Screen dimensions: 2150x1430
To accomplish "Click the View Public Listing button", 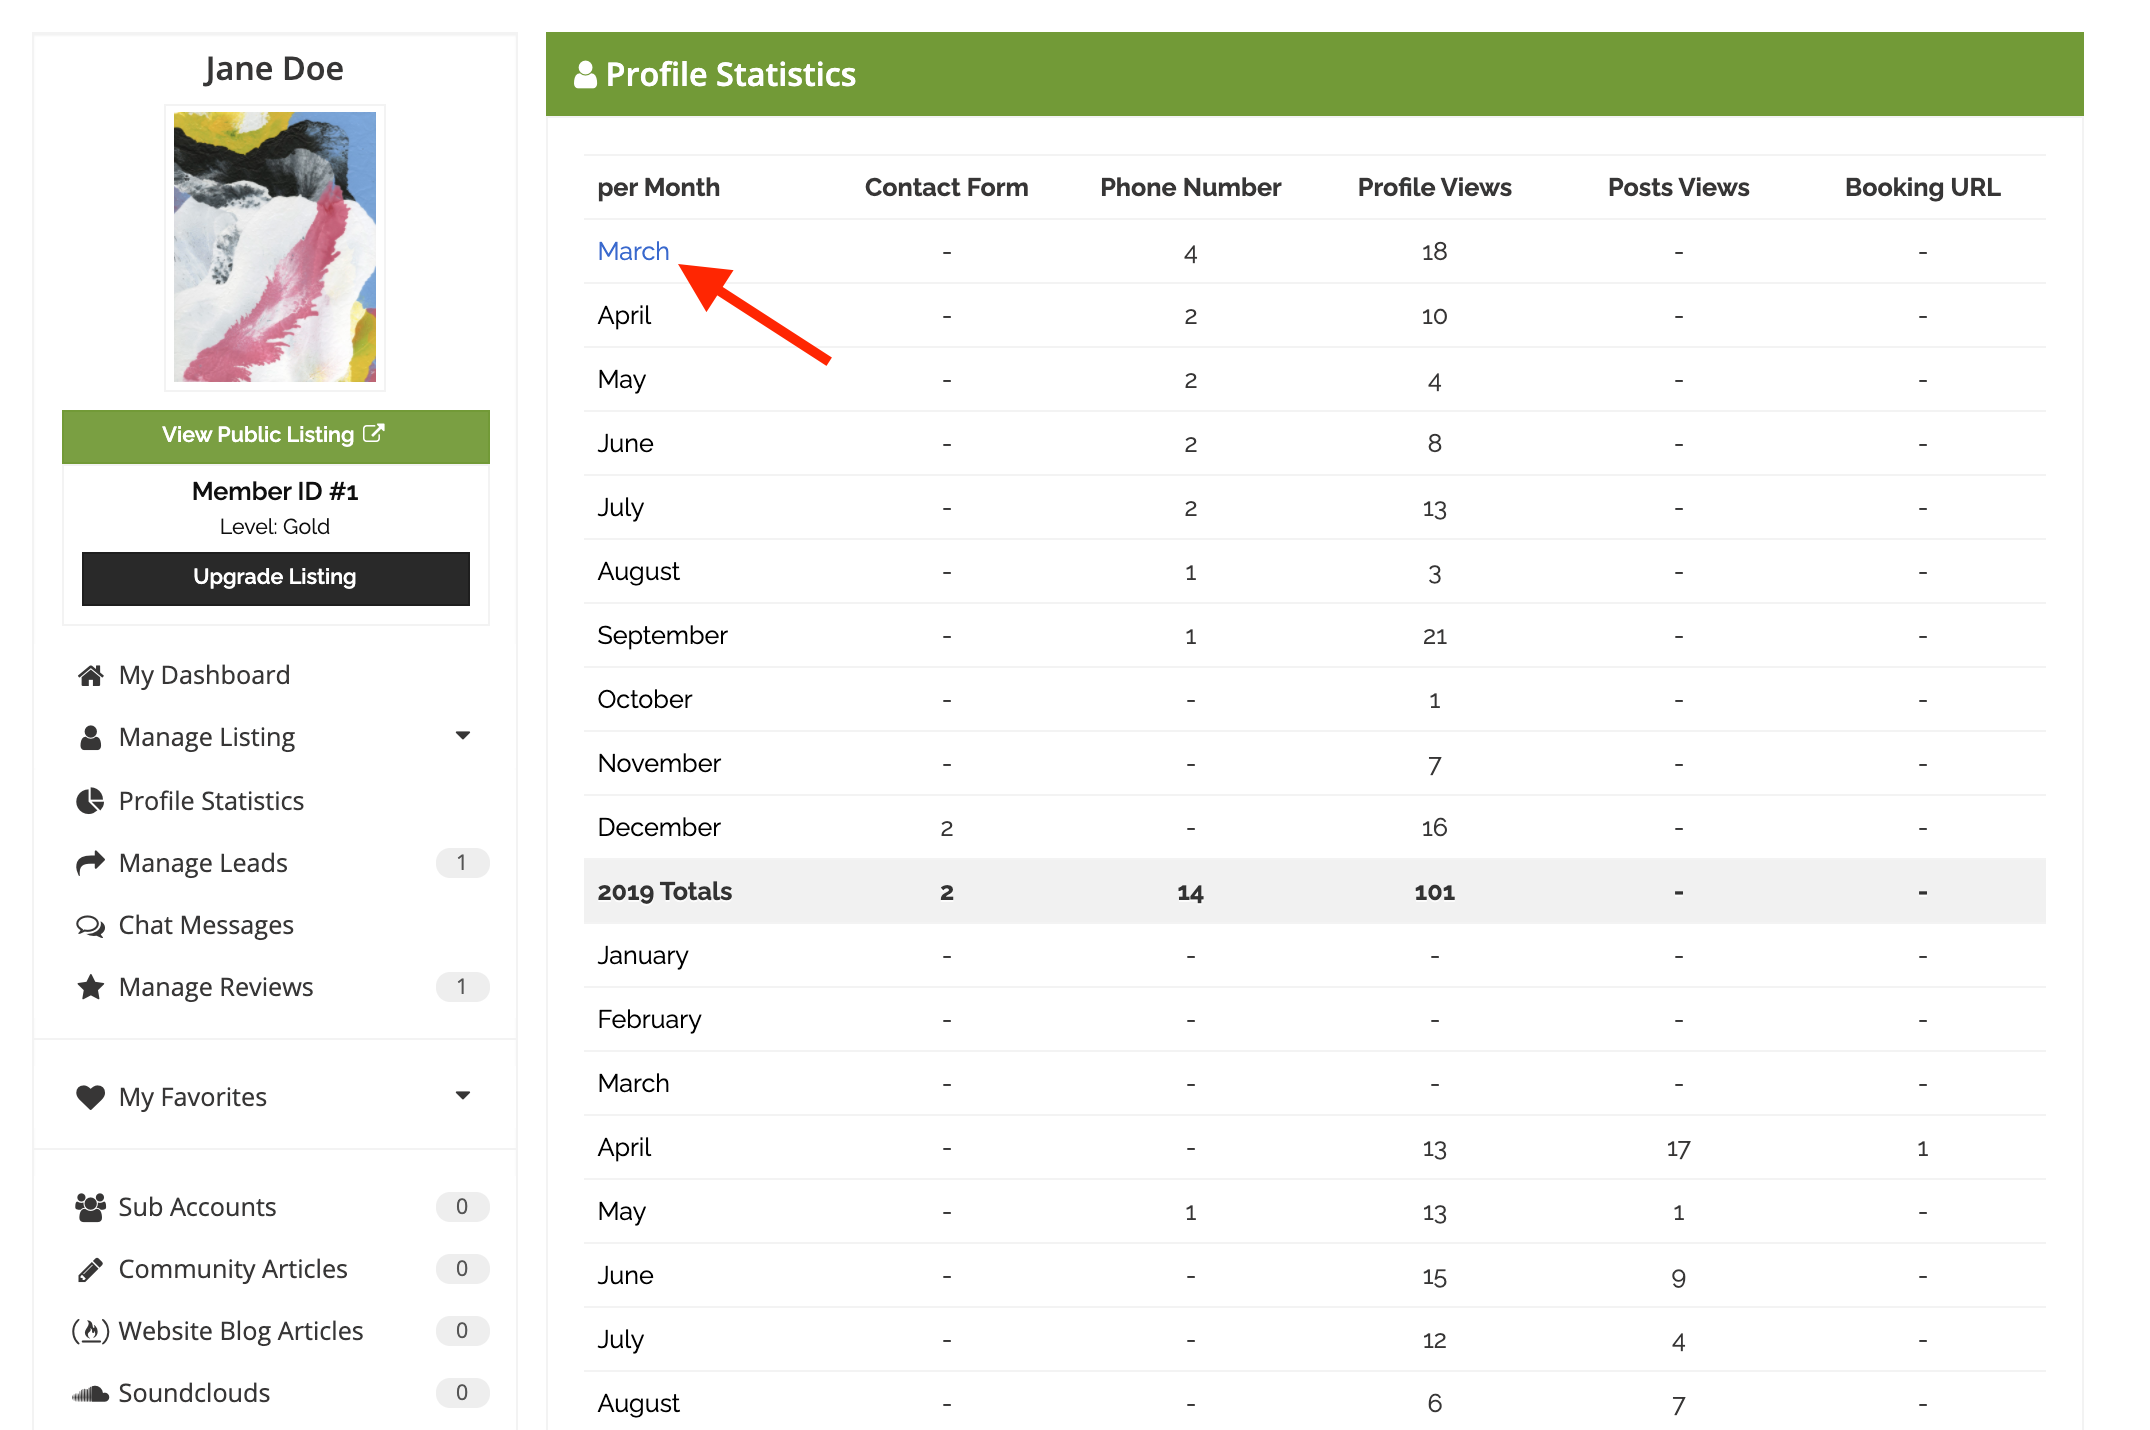I will (x=275, y=436).
